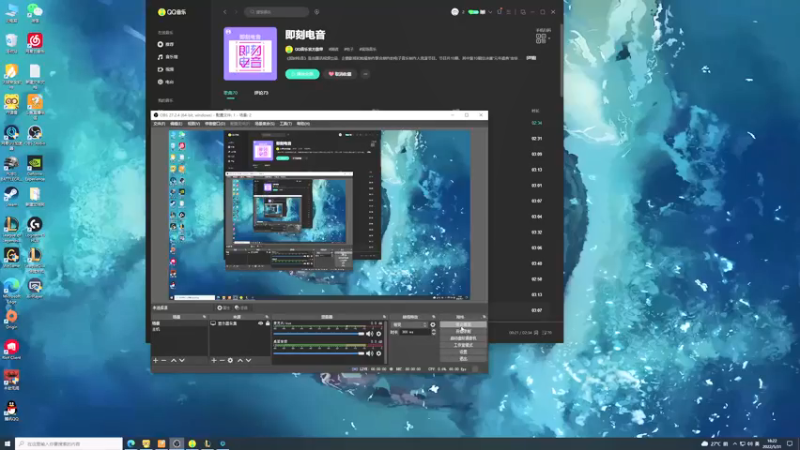Viewport: 800px width, 450px height.
Task: Click the QQ Music search box
Action: click(x=276, y=12)
